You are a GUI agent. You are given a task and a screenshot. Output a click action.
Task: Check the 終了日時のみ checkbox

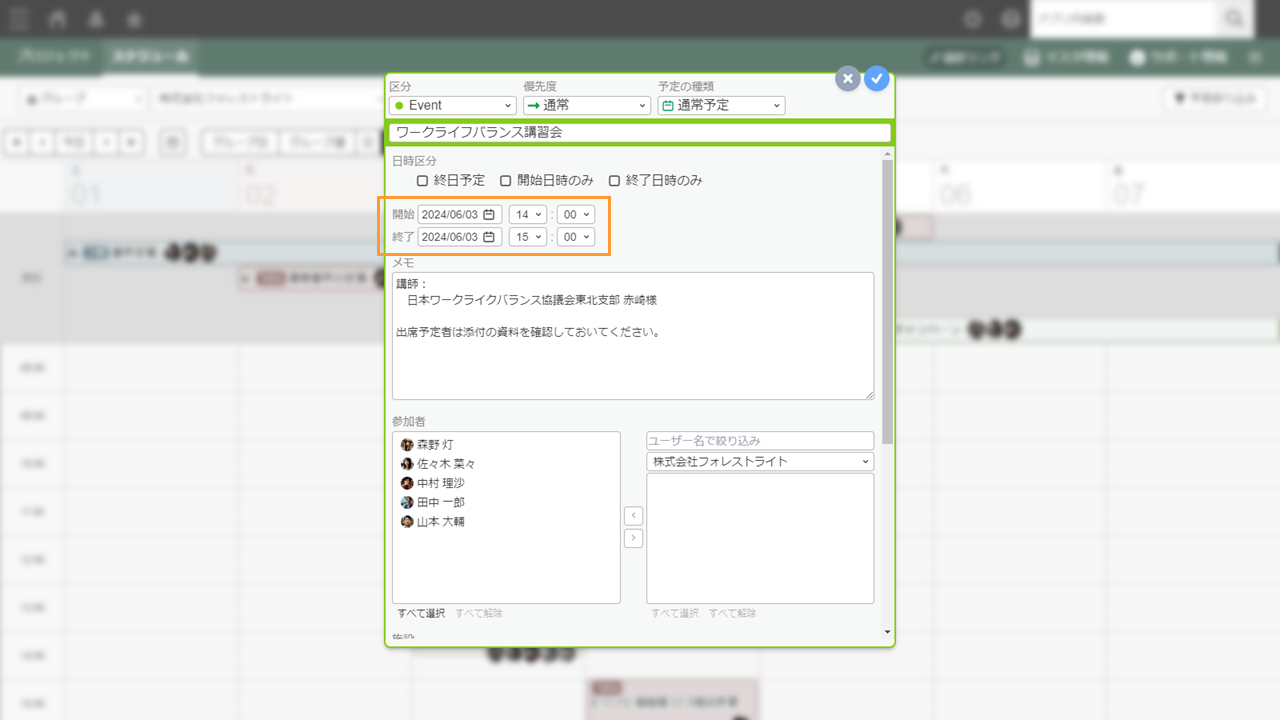click(614, 181)
